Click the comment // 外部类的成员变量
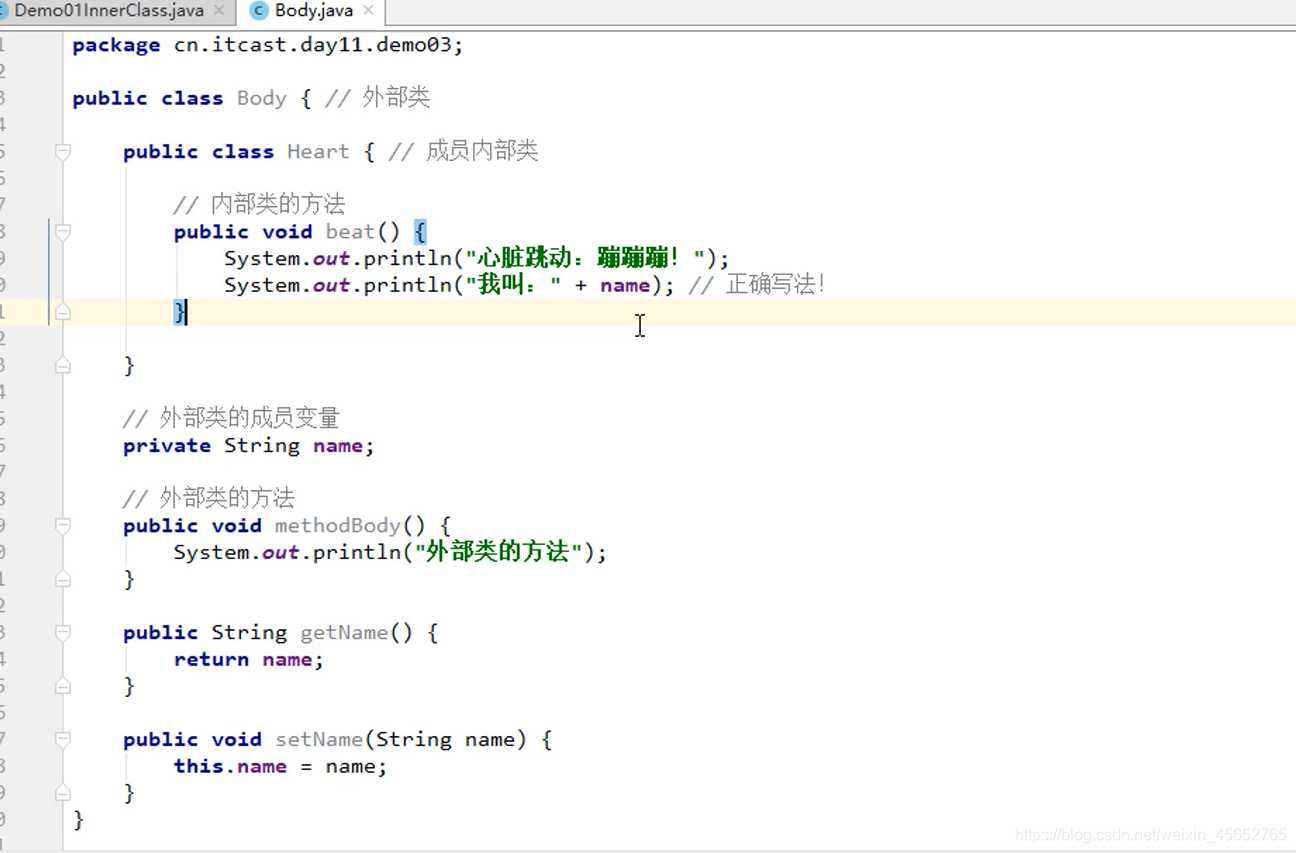Image resolution: width=1296 pixels, height=853 pixels. tap(231, 418)
